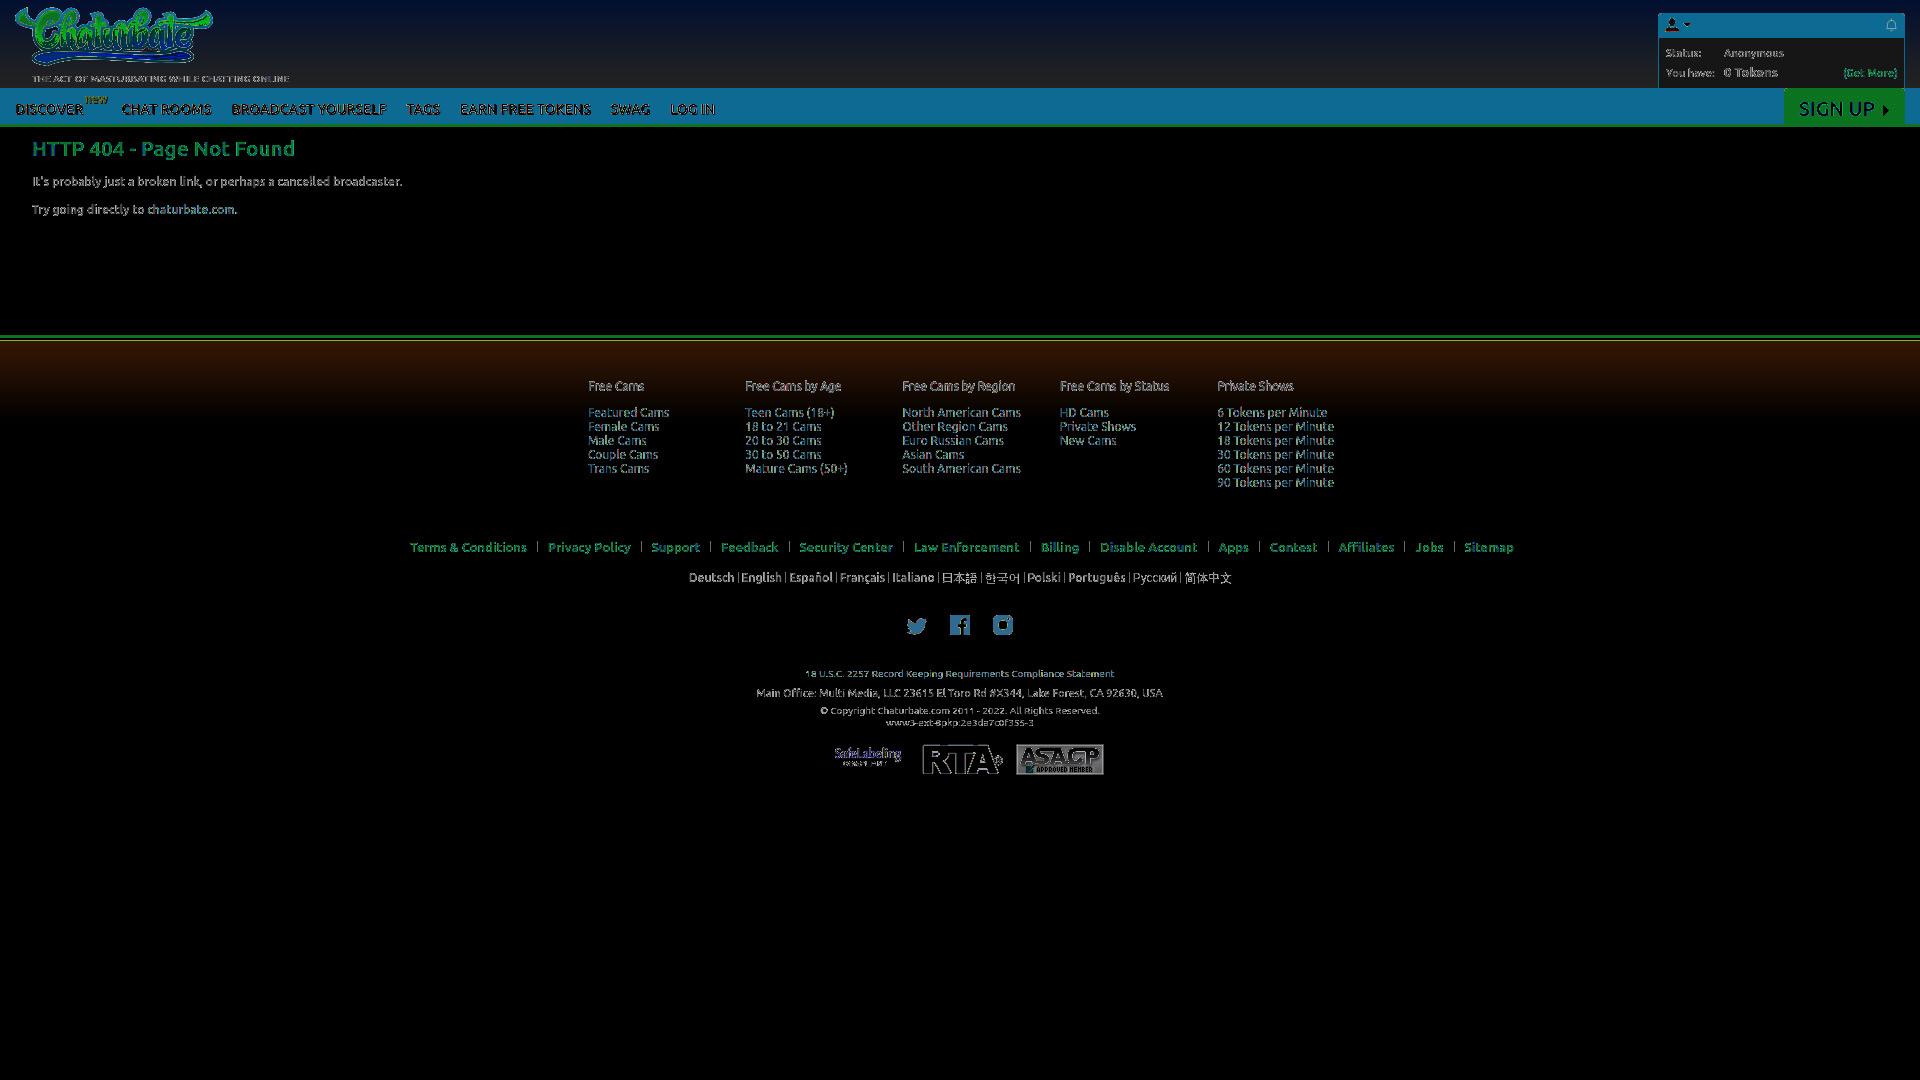
Task: Open 18 U.S.C. 2257 Compliance Statement link
Action: [x=959, y=674]
